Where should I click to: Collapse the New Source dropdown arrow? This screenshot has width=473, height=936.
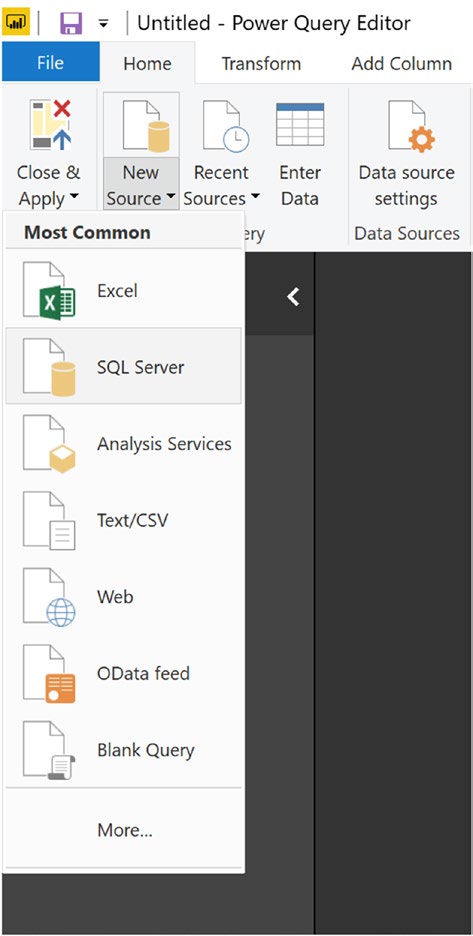pos(171,198)
